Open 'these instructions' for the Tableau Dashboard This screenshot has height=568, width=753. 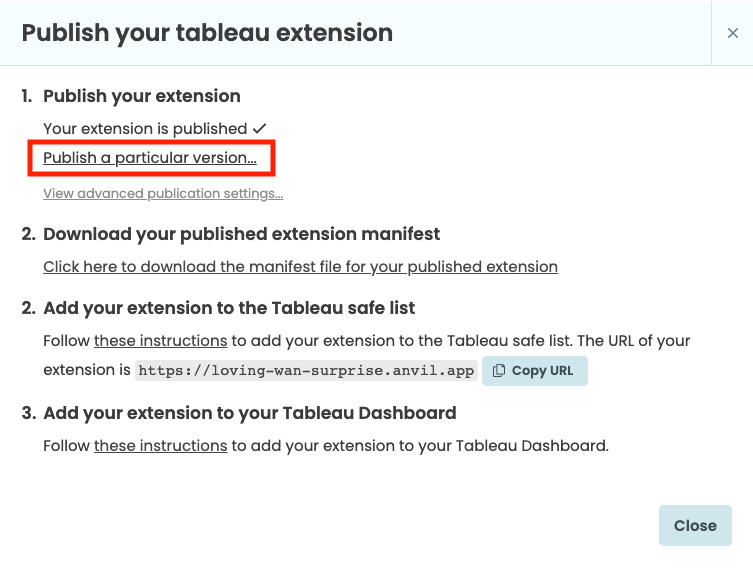coord(160,446)
